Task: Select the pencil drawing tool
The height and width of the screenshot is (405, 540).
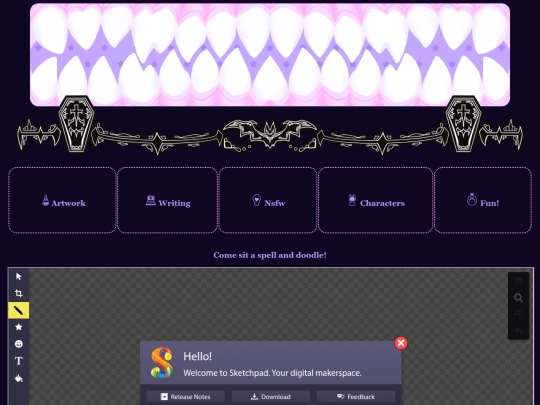Action: [19, 310]
